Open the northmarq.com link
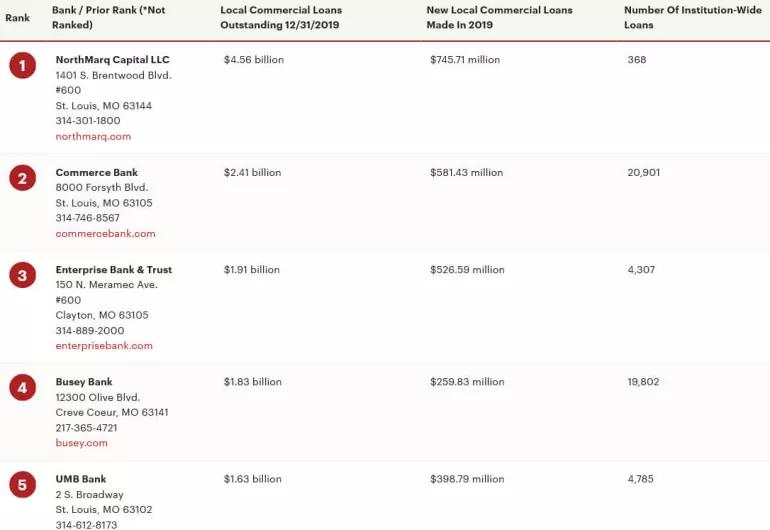 (93, 136)
